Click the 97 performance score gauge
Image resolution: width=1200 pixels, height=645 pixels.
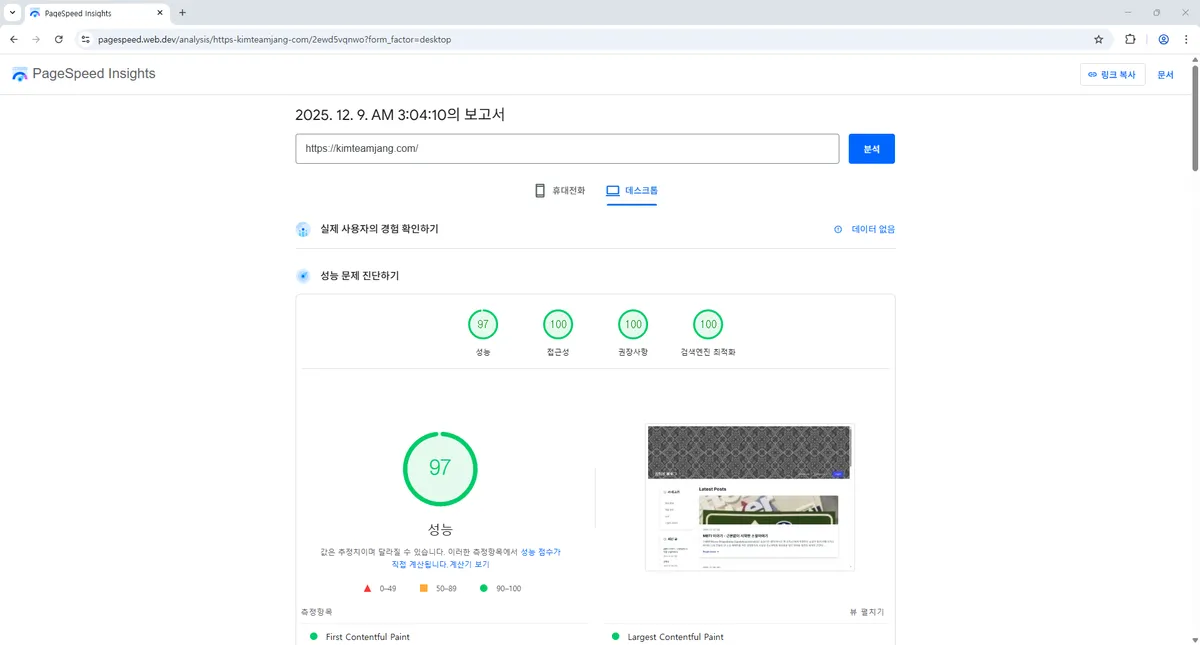click(440, 468)
